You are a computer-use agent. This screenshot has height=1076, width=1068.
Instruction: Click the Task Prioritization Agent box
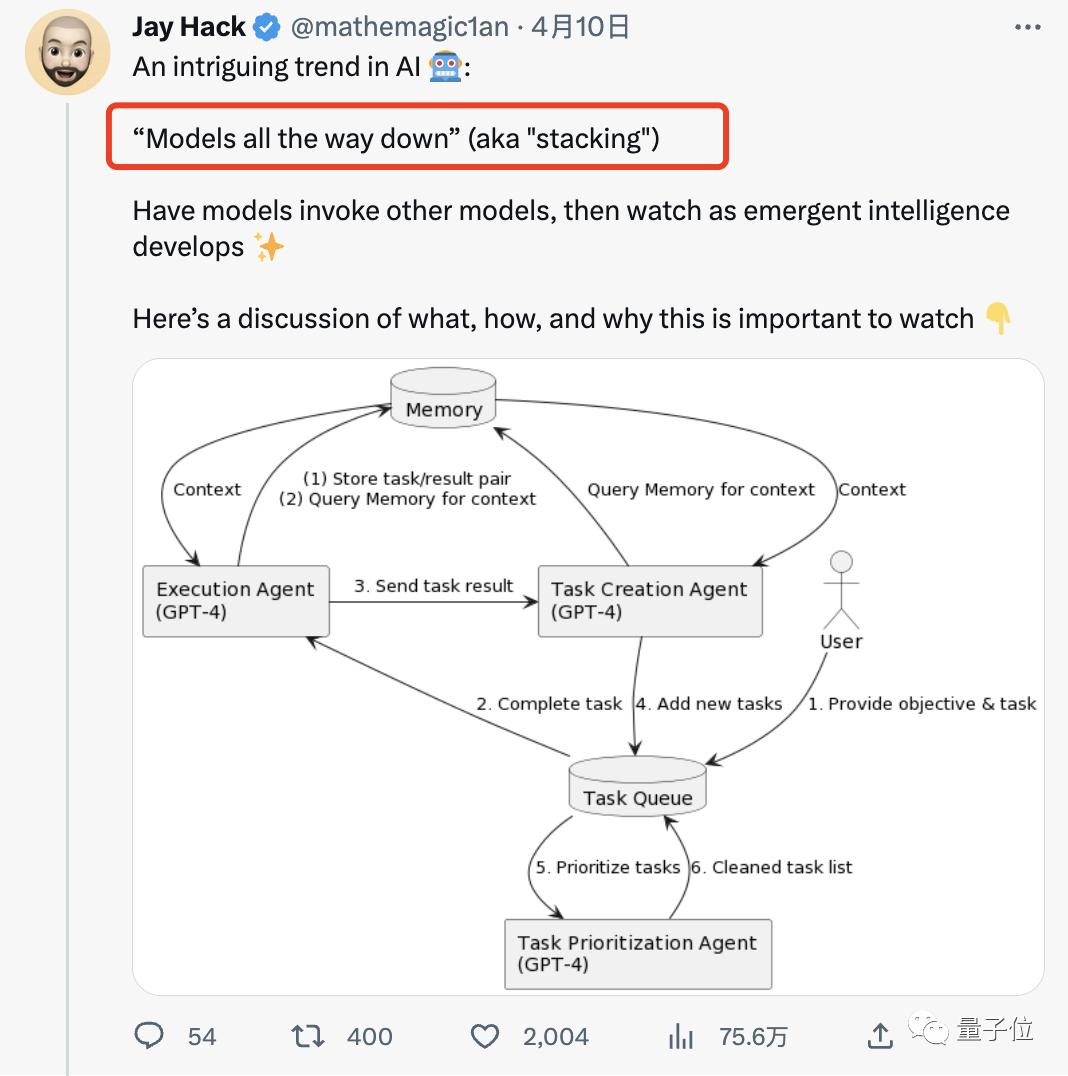(637, 953)
